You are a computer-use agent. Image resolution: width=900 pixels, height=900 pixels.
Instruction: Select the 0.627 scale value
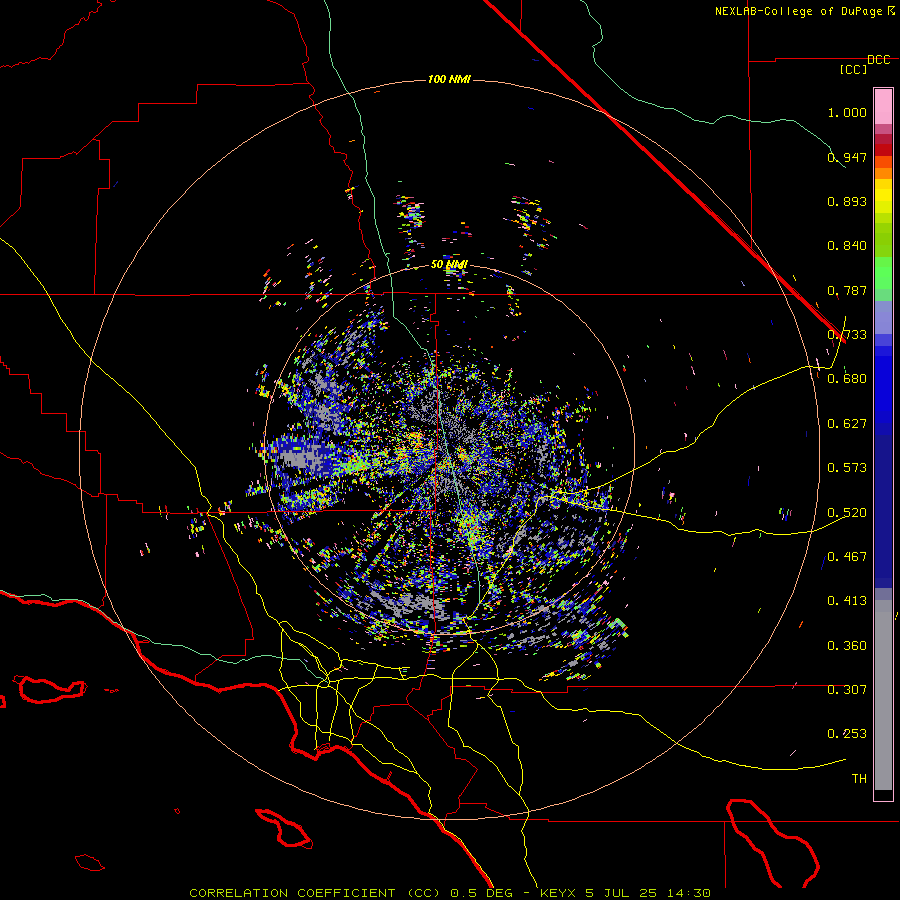coord(847,424)
